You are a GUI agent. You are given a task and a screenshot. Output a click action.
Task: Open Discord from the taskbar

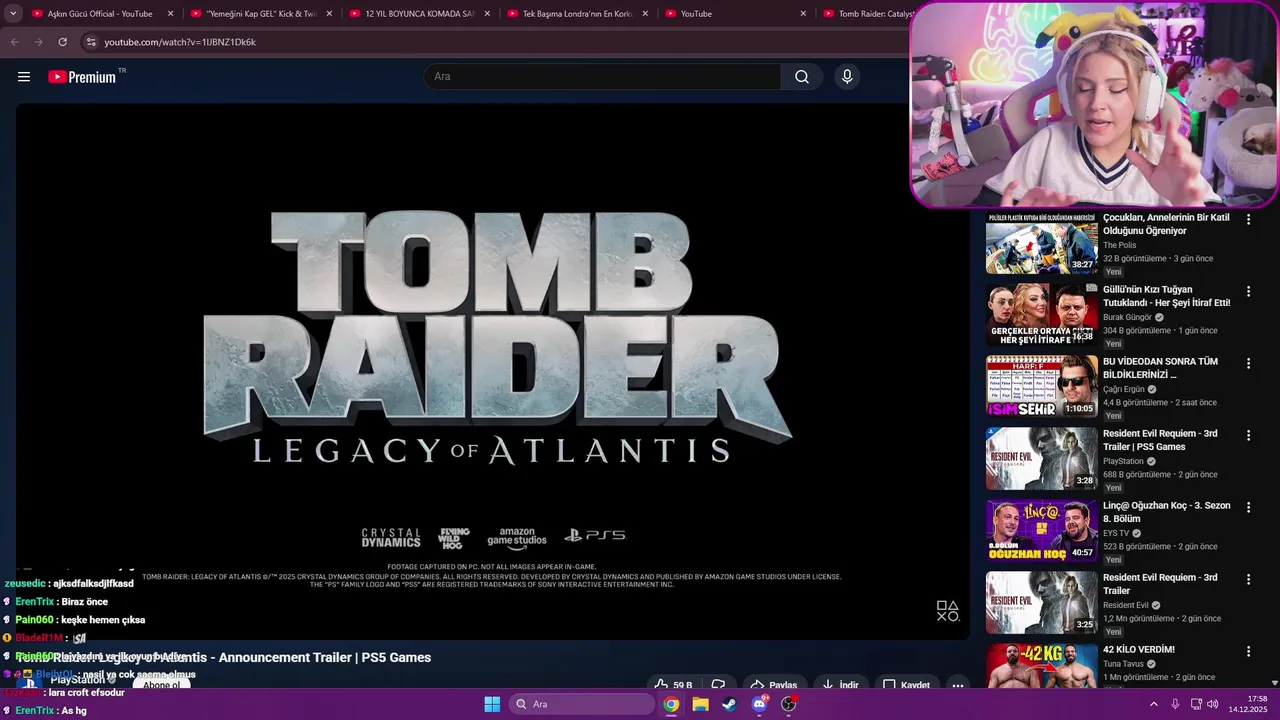pyautogui.click(x=759, y=704)
